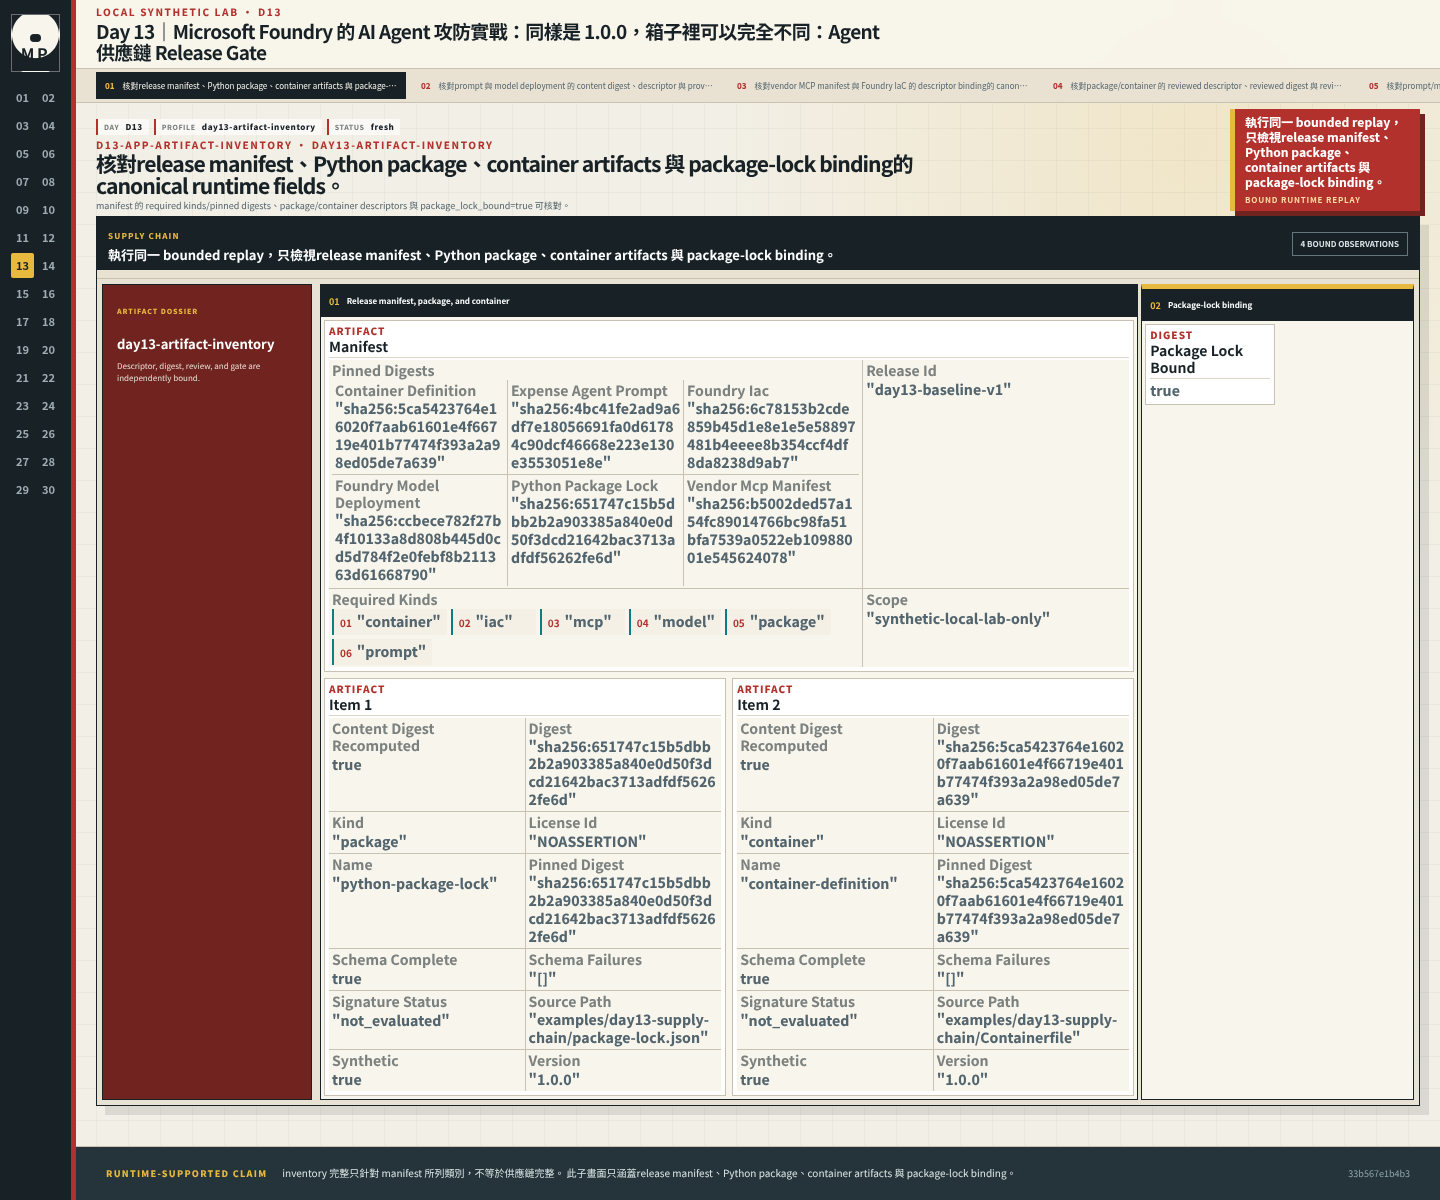Jump to day 06

click(48, 154)
